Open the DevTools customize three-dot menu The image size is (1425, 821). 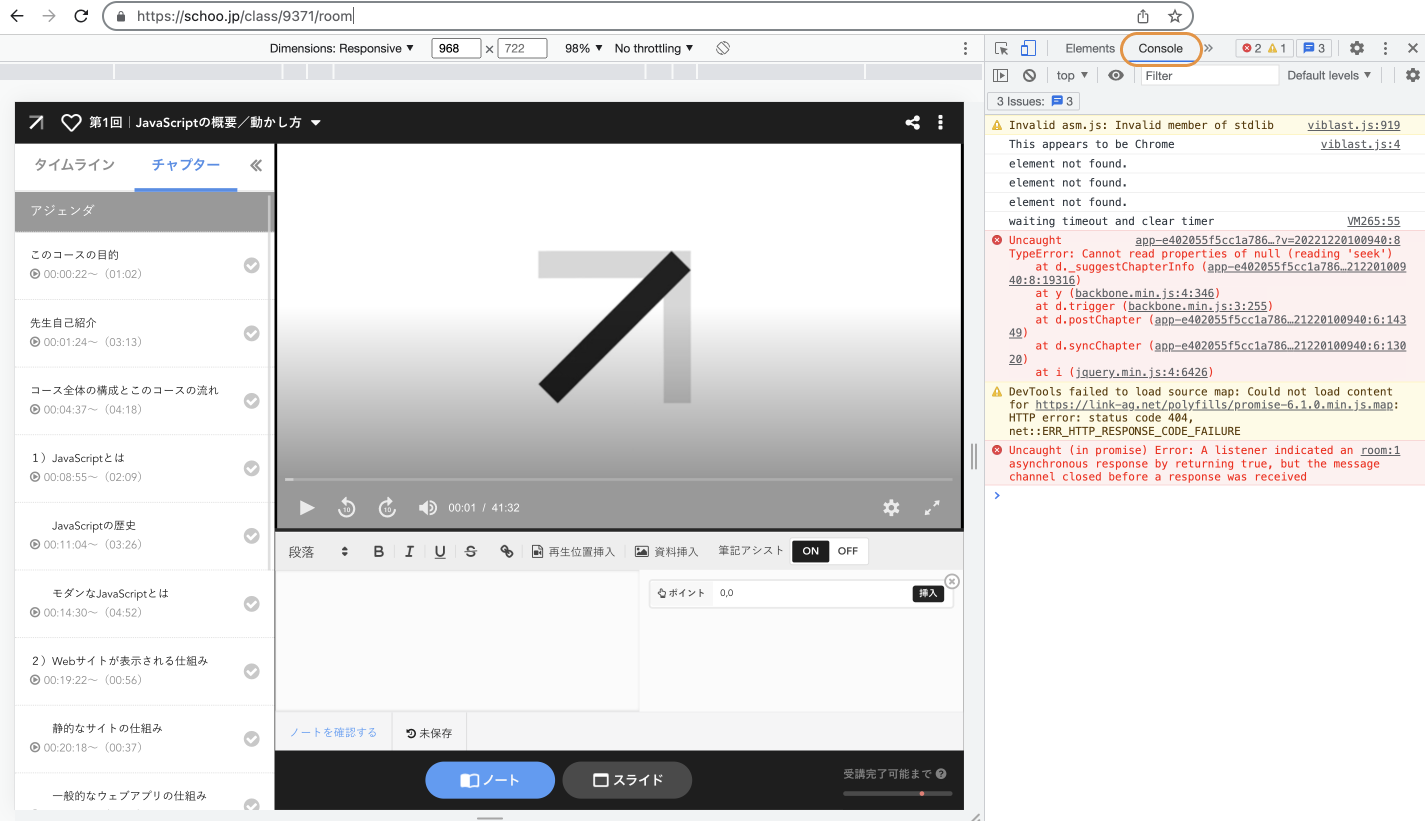(x=1385, y=48)
